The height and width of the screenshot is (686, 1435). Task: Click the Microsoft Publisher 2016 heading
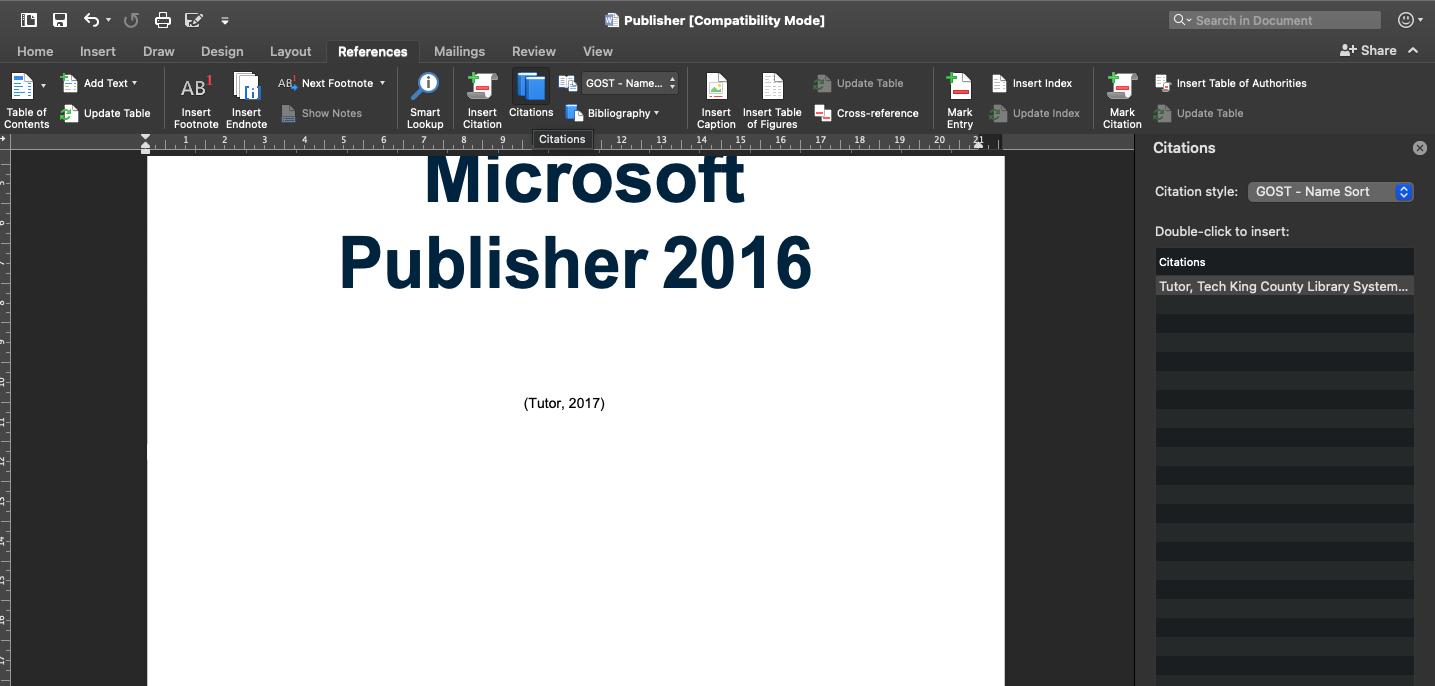[576, 224]
